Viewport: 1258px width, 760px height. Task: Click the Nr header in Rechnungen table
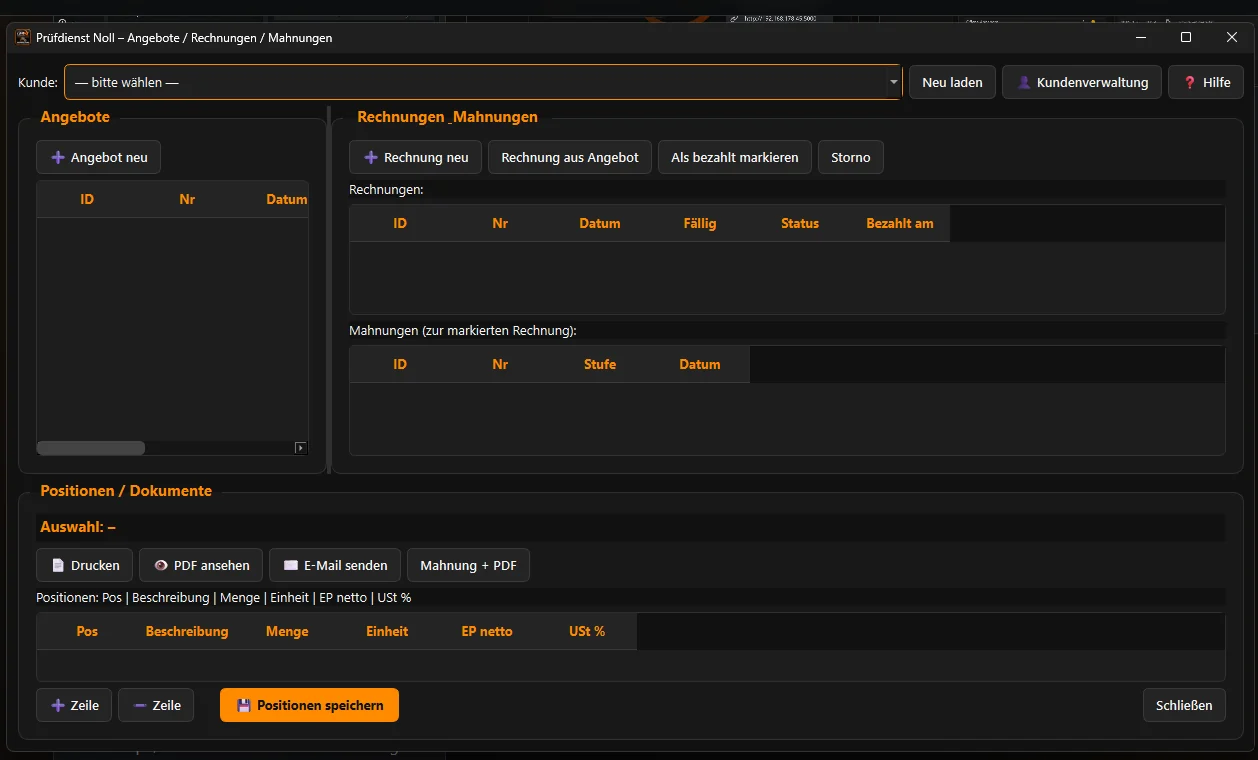[500, 223]
